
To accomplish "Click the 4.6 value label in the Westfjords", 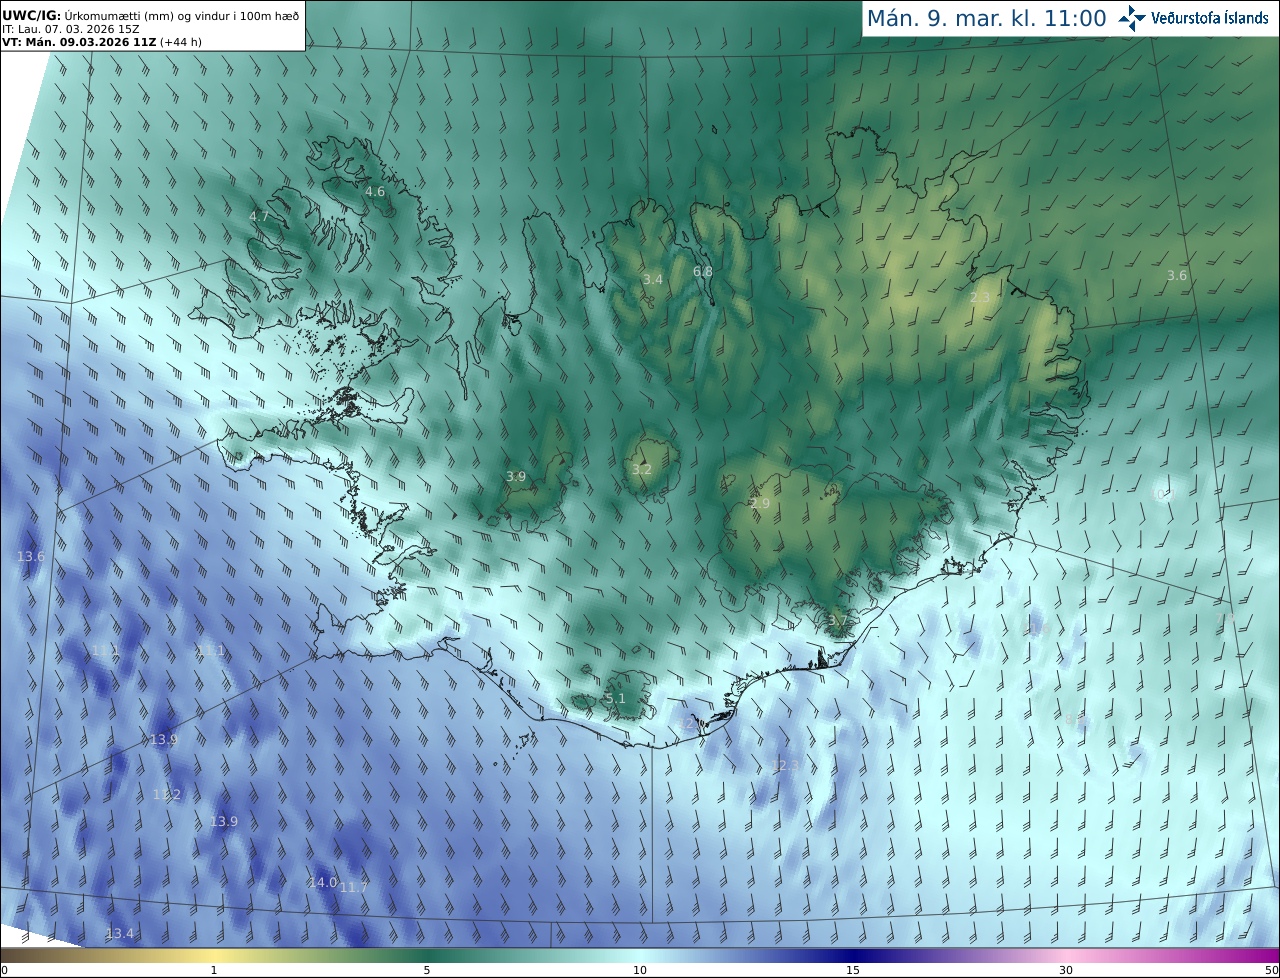I will (375, 191).
